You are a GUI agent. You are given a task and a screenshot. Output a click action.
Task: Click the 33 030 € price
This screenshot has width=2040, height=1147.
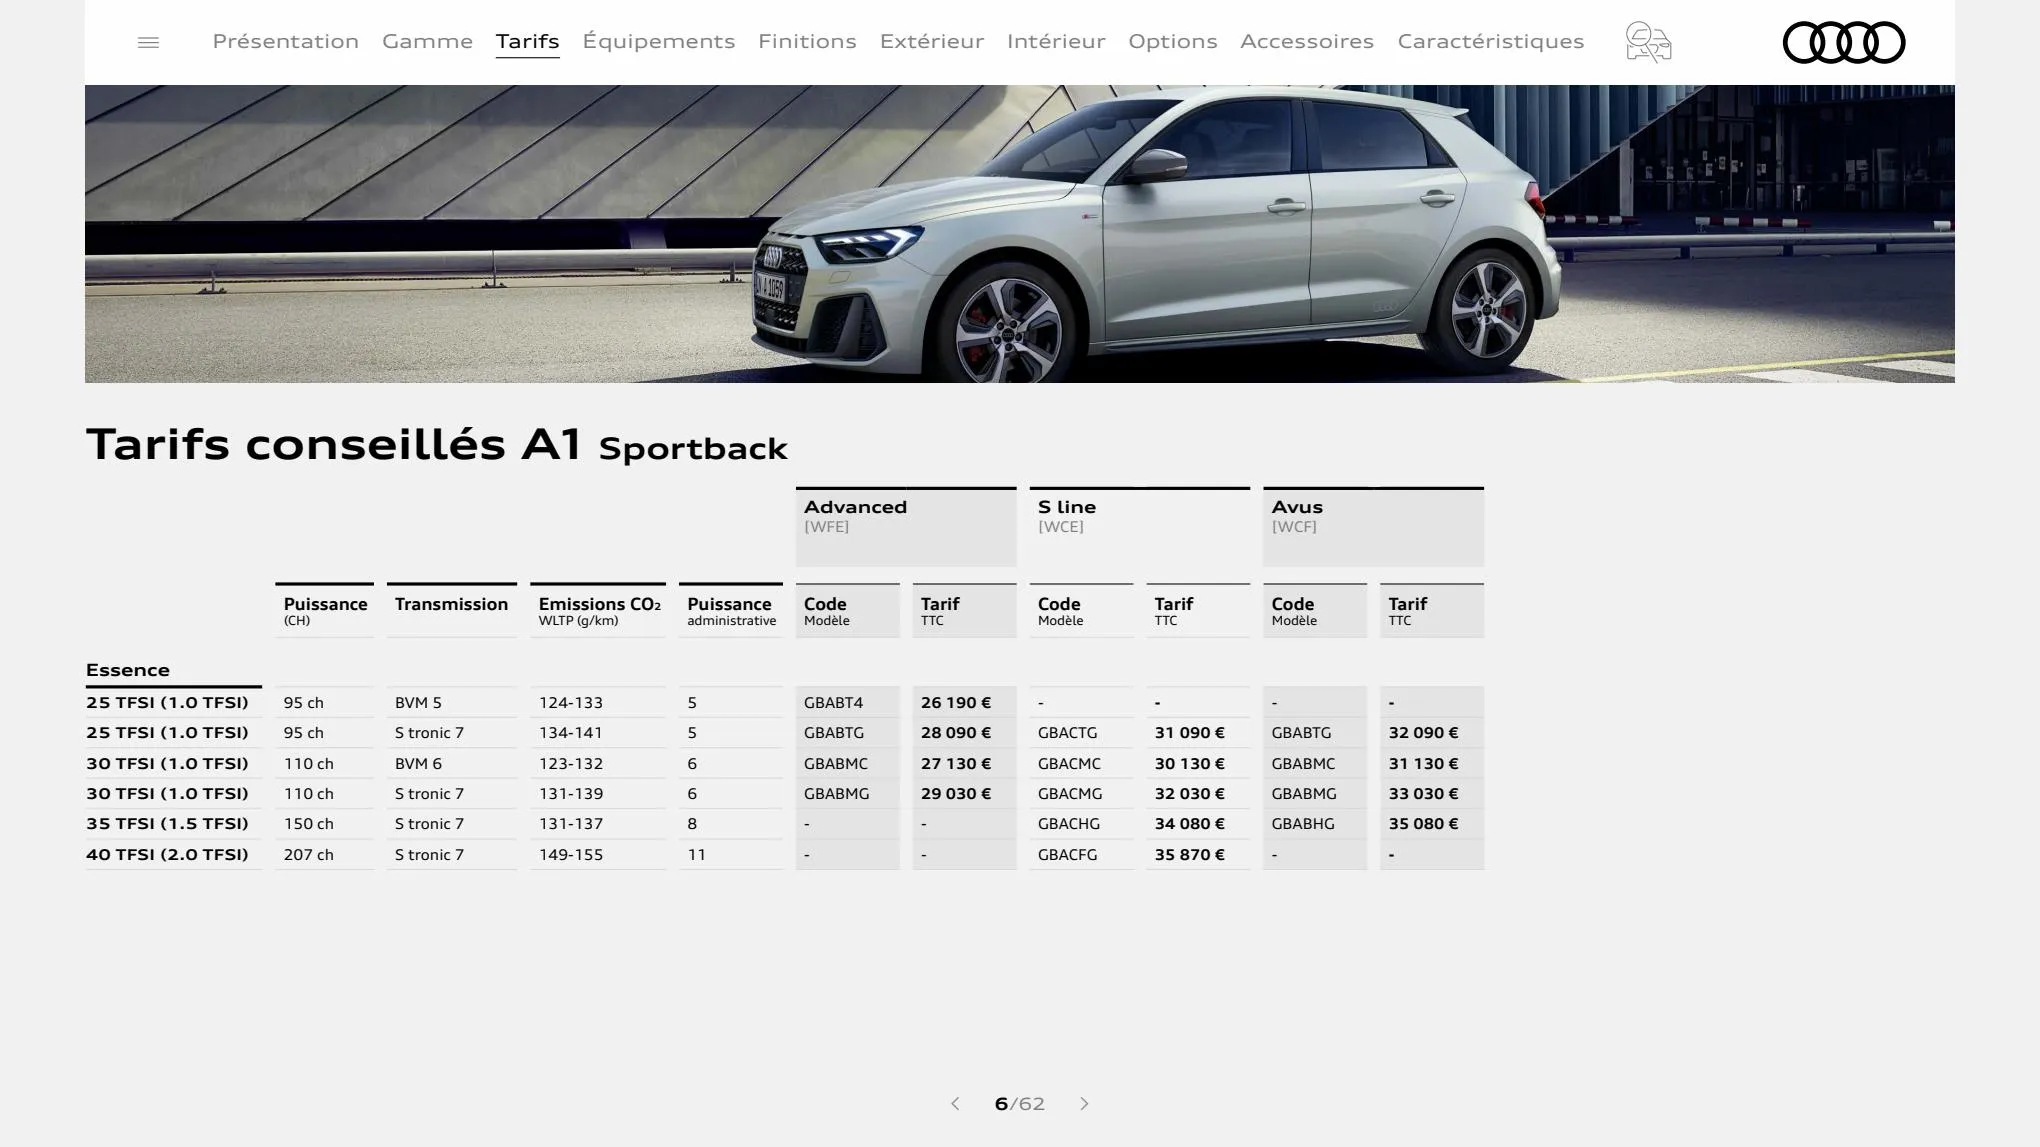pos(1423,793)
